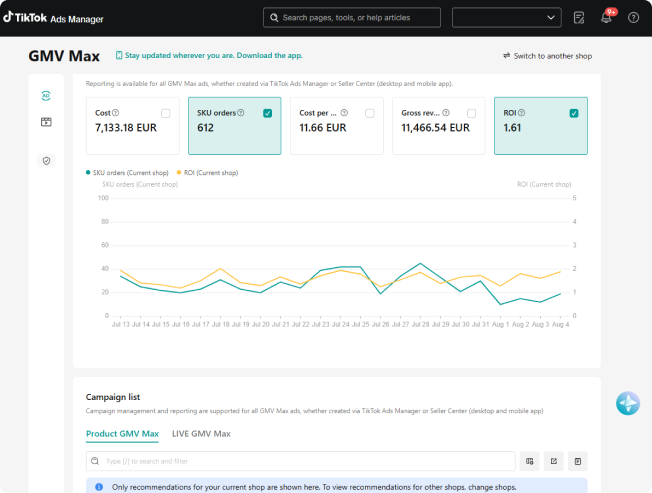Click the Campaign list heading
Viewport: 652px width, 493px height.
point(113,397)
